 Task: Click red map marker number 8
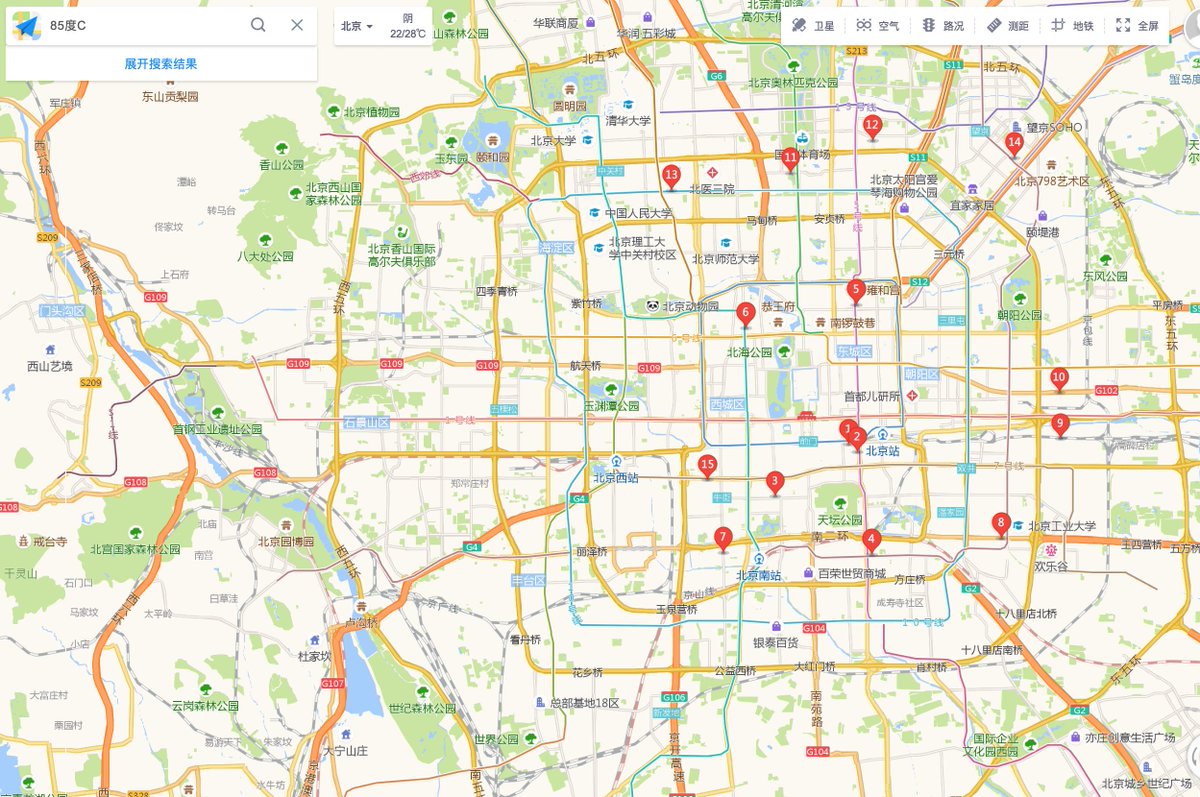point(1000,524)
